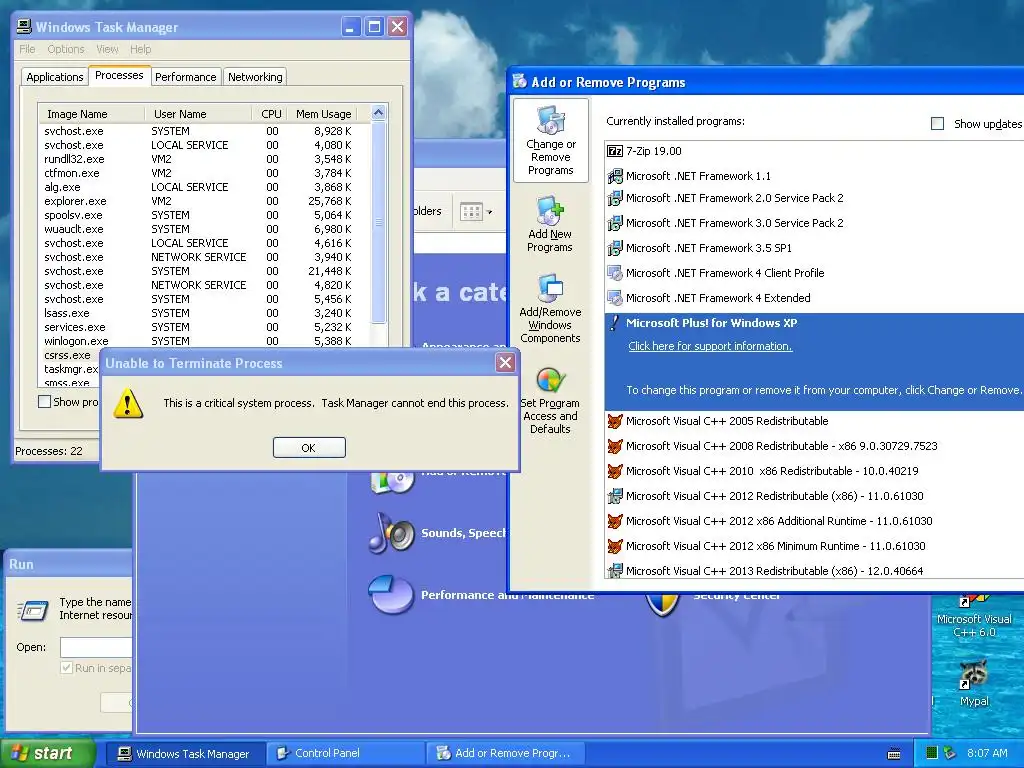Switch to Control Panel taskbar button
Viewport: 1024px width, 768px height.
346,753
